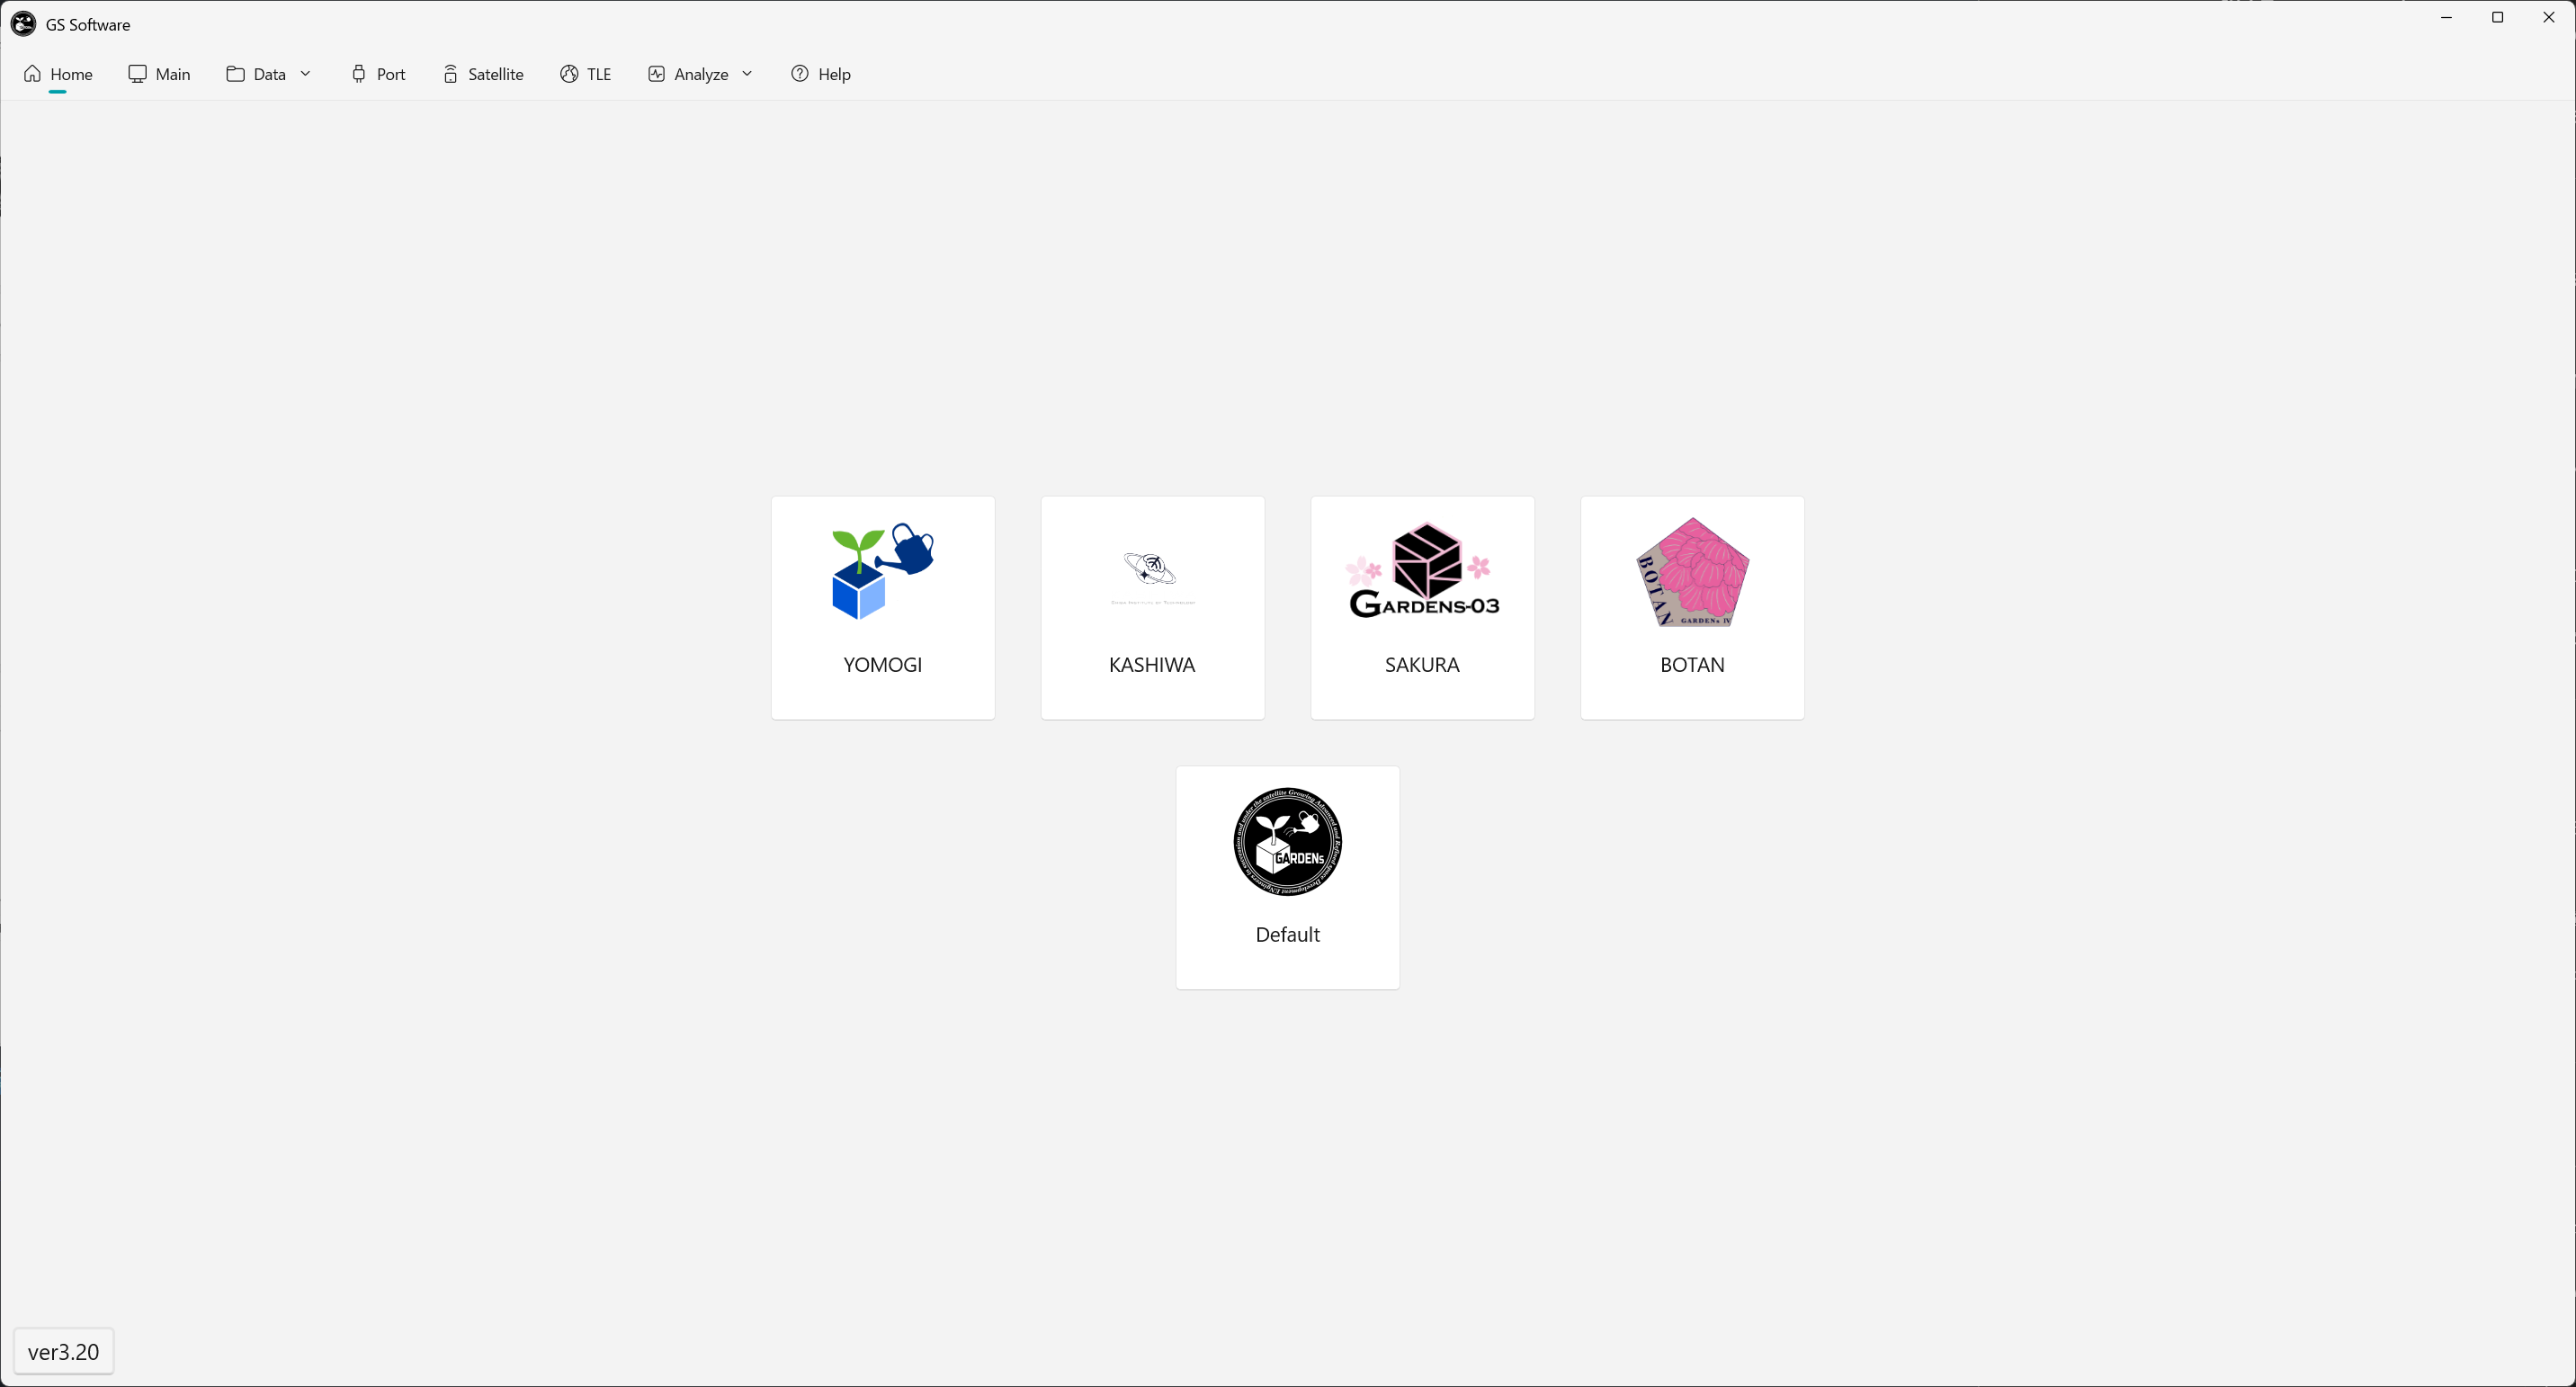
Task: Maximize the GS Software window
Action: point(2497,17)
